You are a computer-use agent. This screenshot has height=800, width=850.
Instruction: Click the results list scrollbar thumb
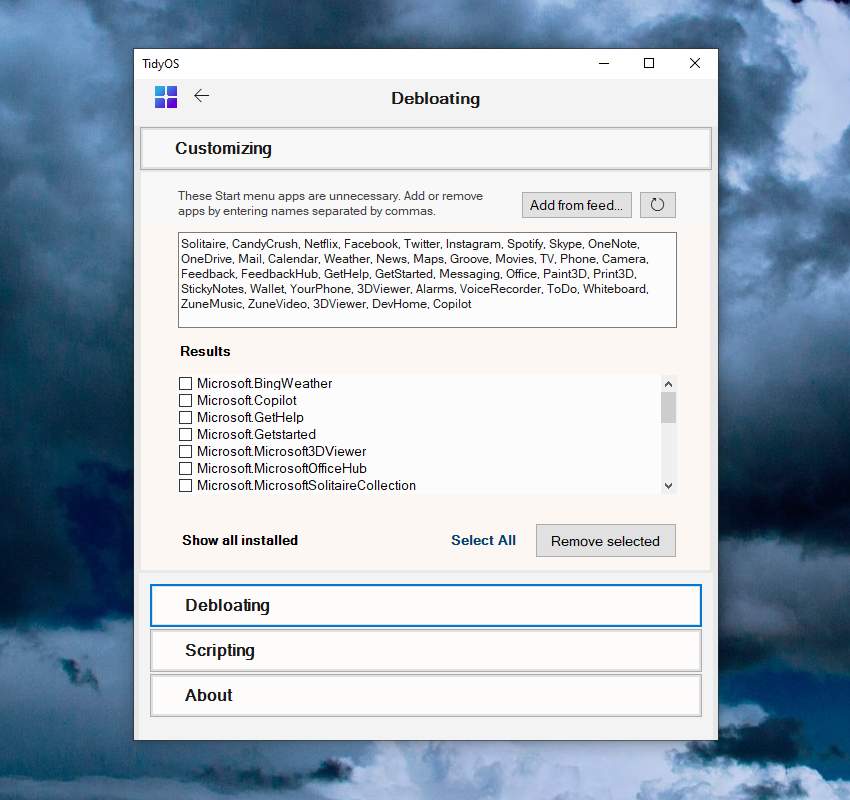click(668, 408)
